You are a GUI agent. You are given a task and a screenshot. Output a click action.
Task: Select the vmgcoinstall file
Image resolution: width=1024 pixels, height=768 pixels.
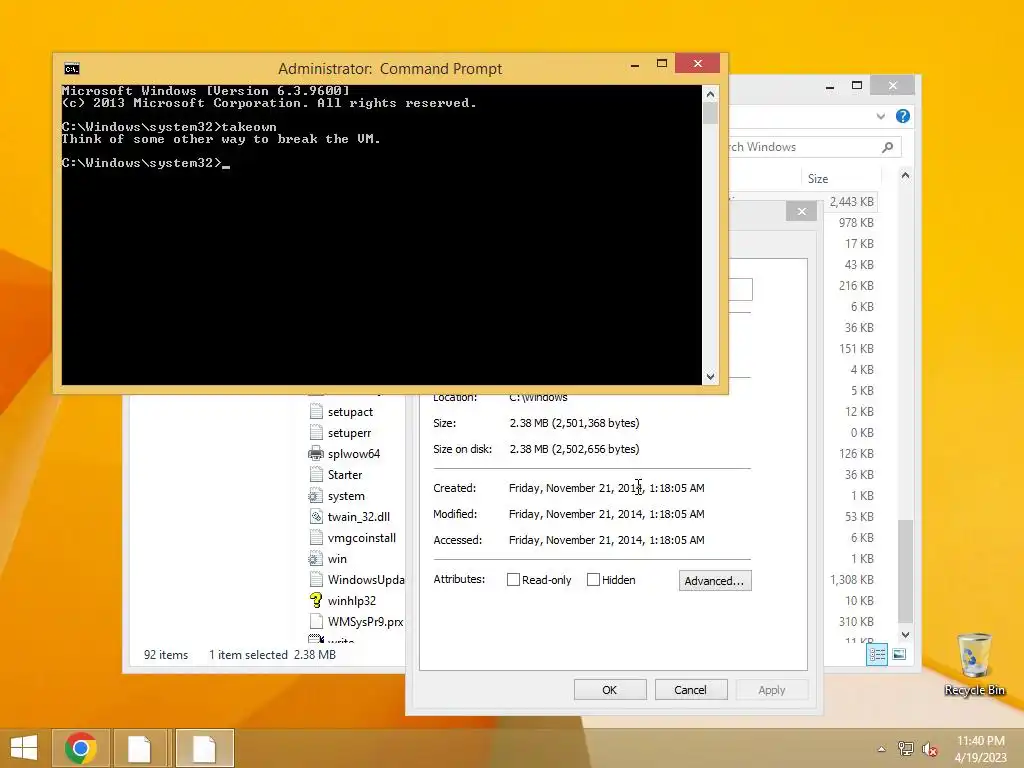(x=362, y=537)
